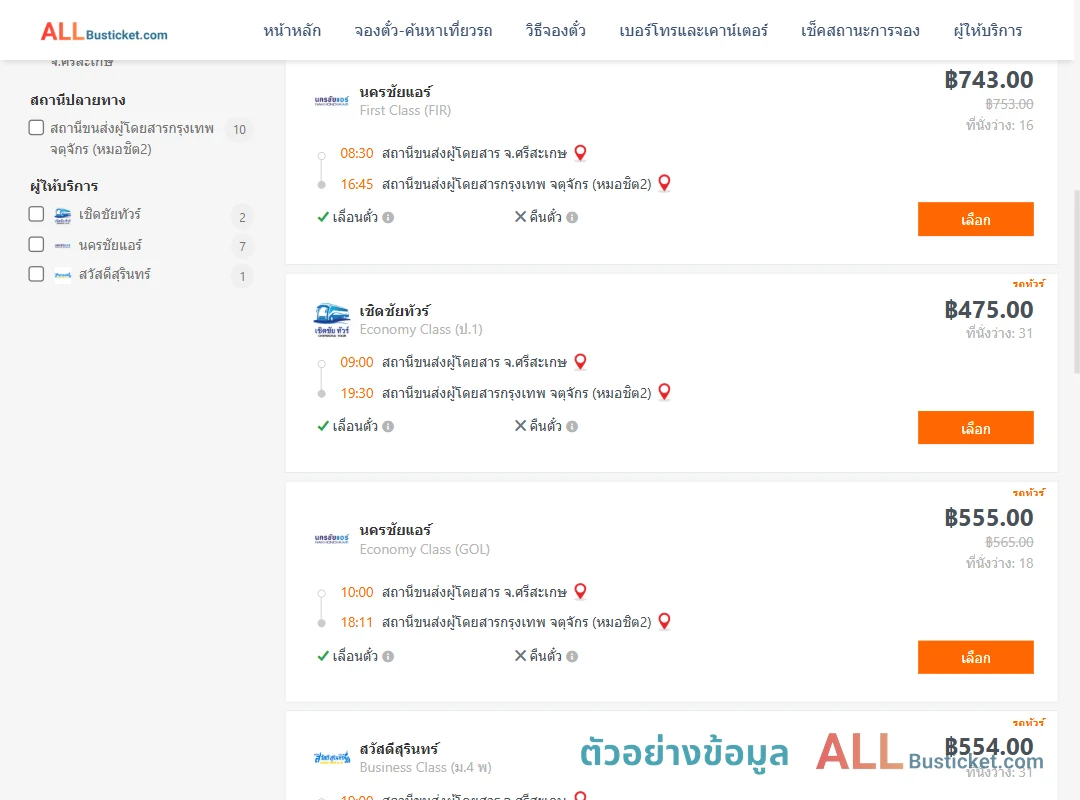Tick the เชิดชัยทัวร์ operator checkbox

click(37, 214)
